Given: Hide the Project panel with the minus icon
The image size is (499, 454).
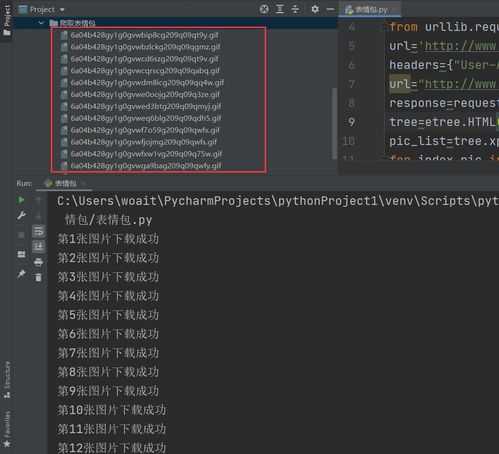Looking at the screenshot, I should 330,9.
